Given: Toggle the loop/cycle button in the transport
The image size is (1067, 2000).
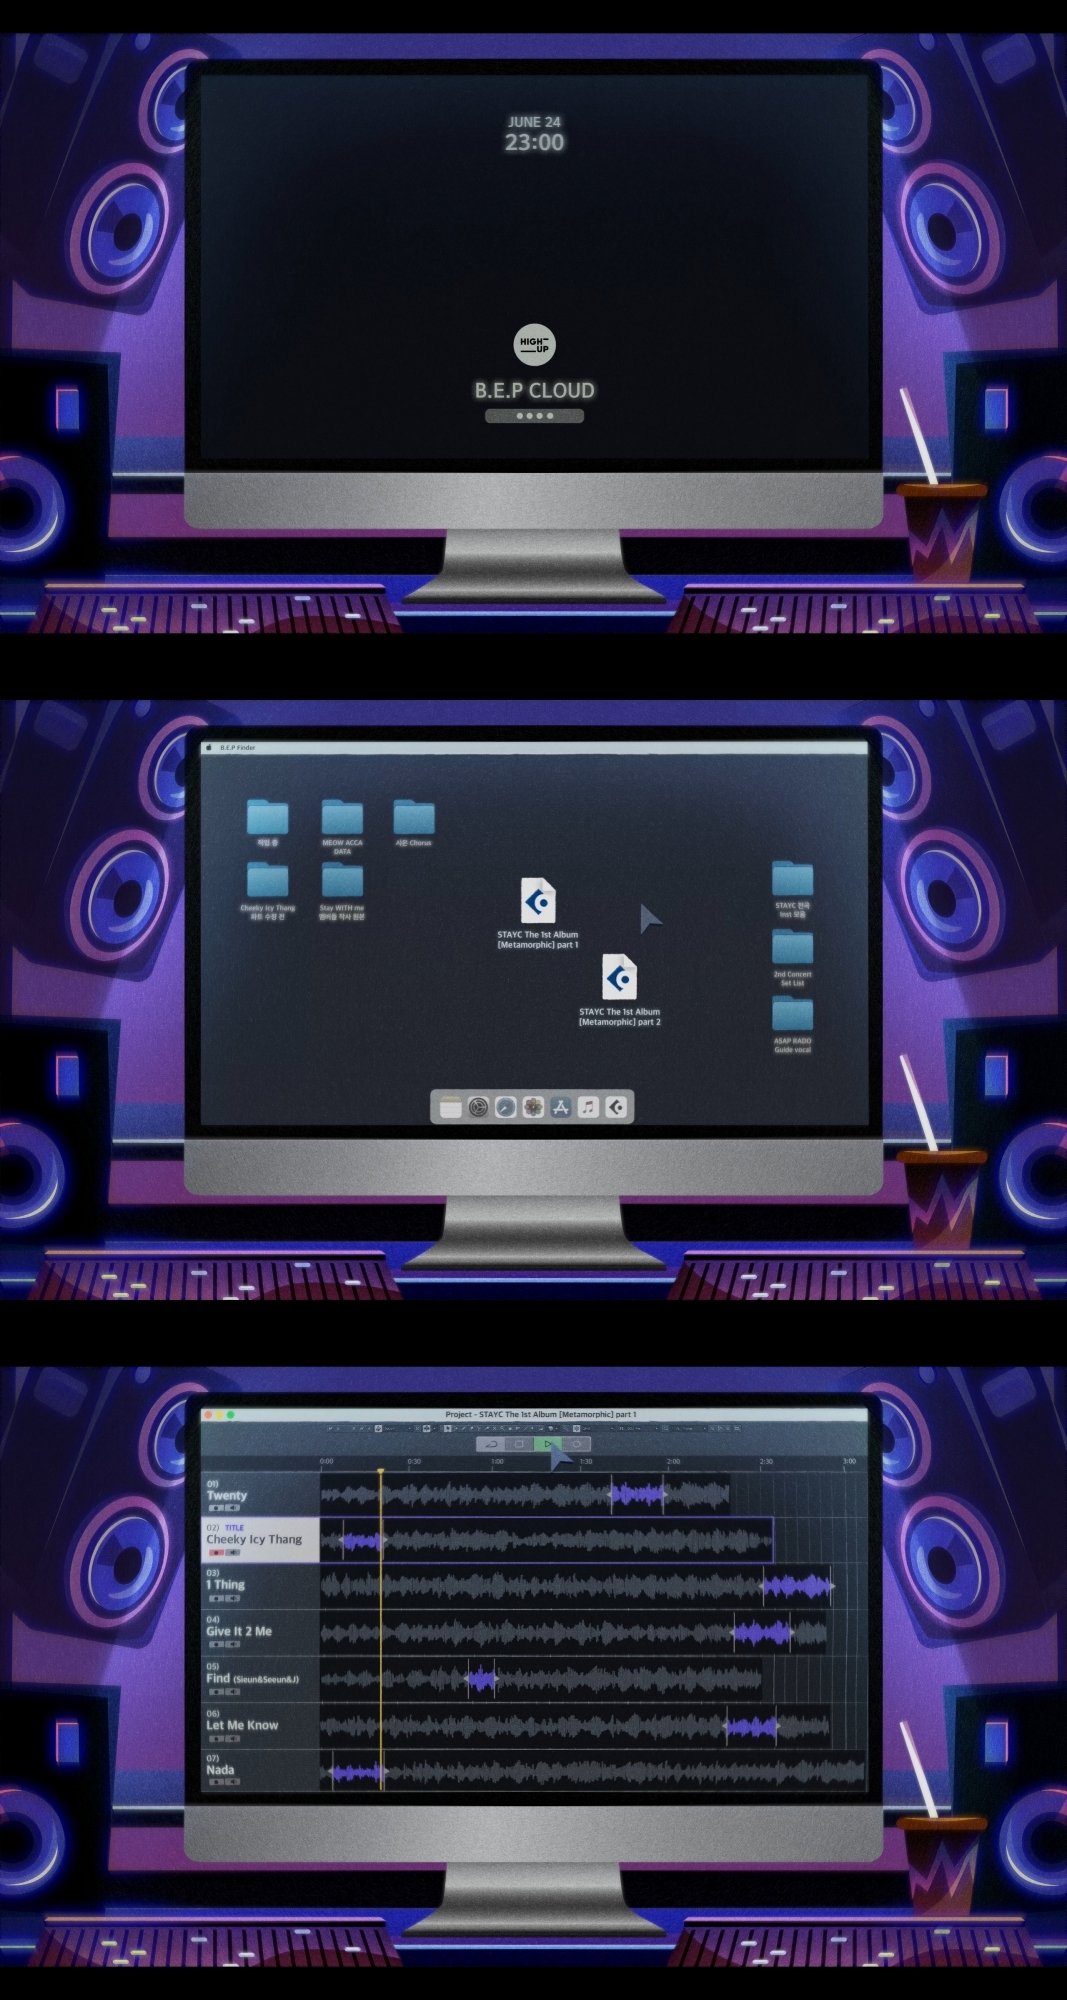Looking at the screenshot, I should coord(491,1444).
